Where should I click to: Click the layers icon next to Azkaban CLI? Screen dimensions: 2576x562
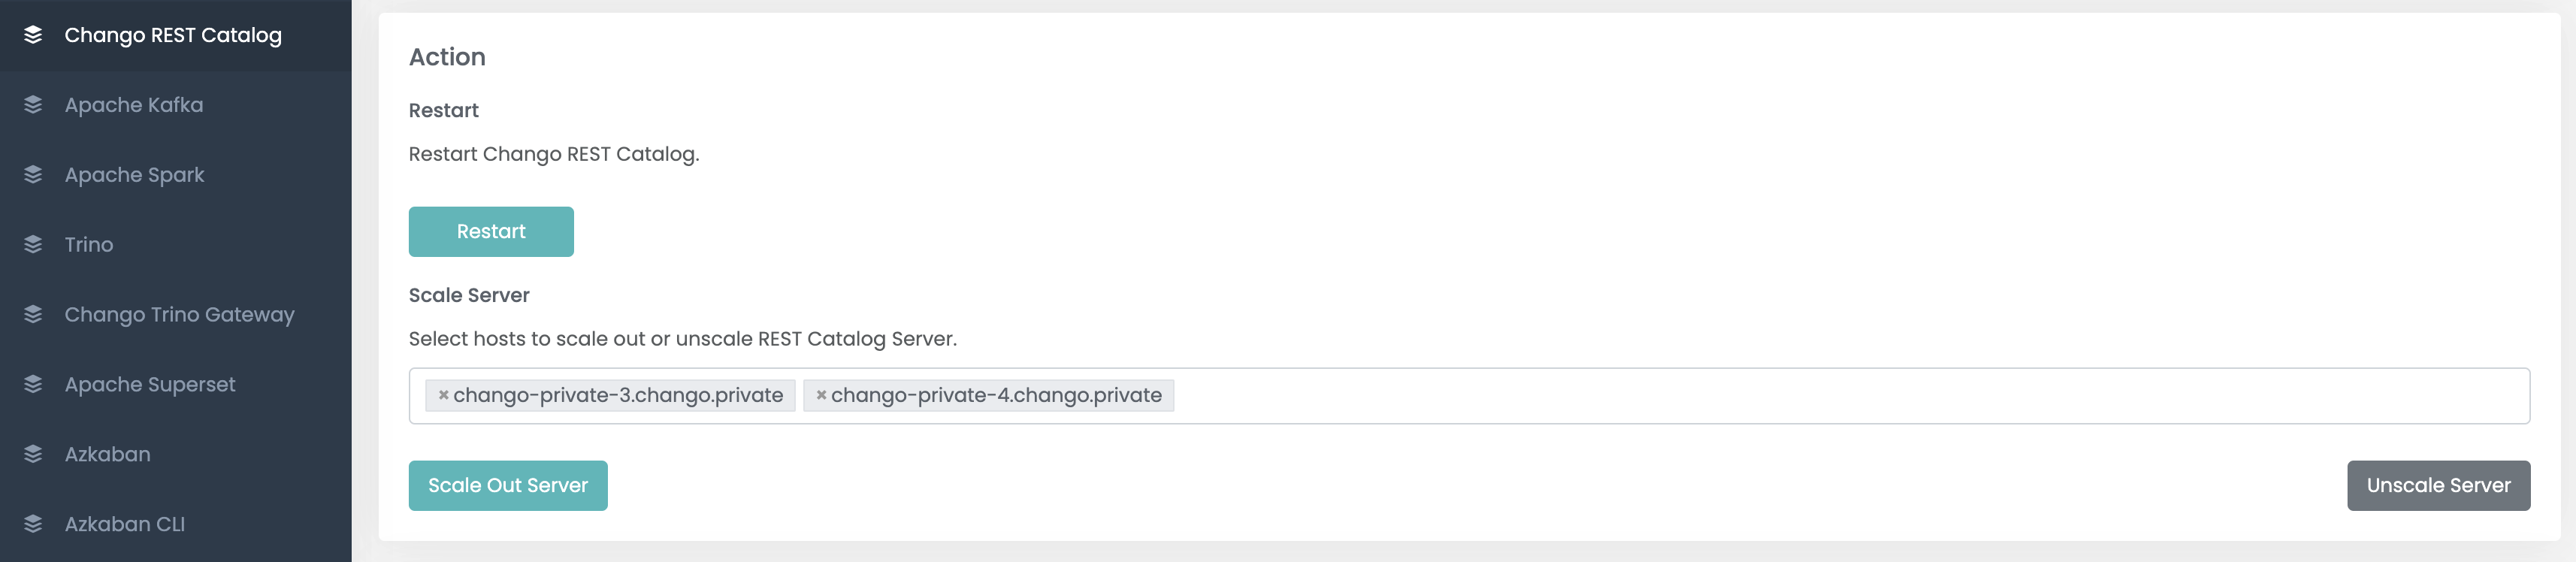click(x=33, y=524)
